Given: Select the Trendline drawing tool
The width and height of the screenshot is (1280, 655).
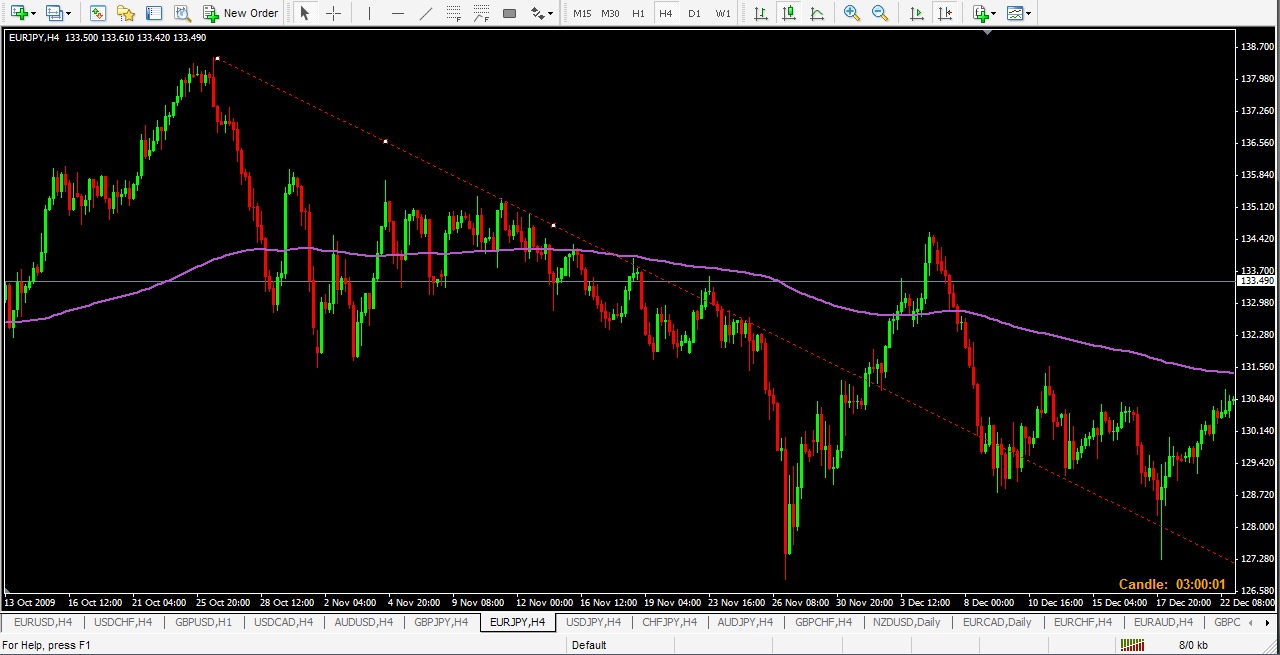Looking at the screenshot, I should (426, 13).
